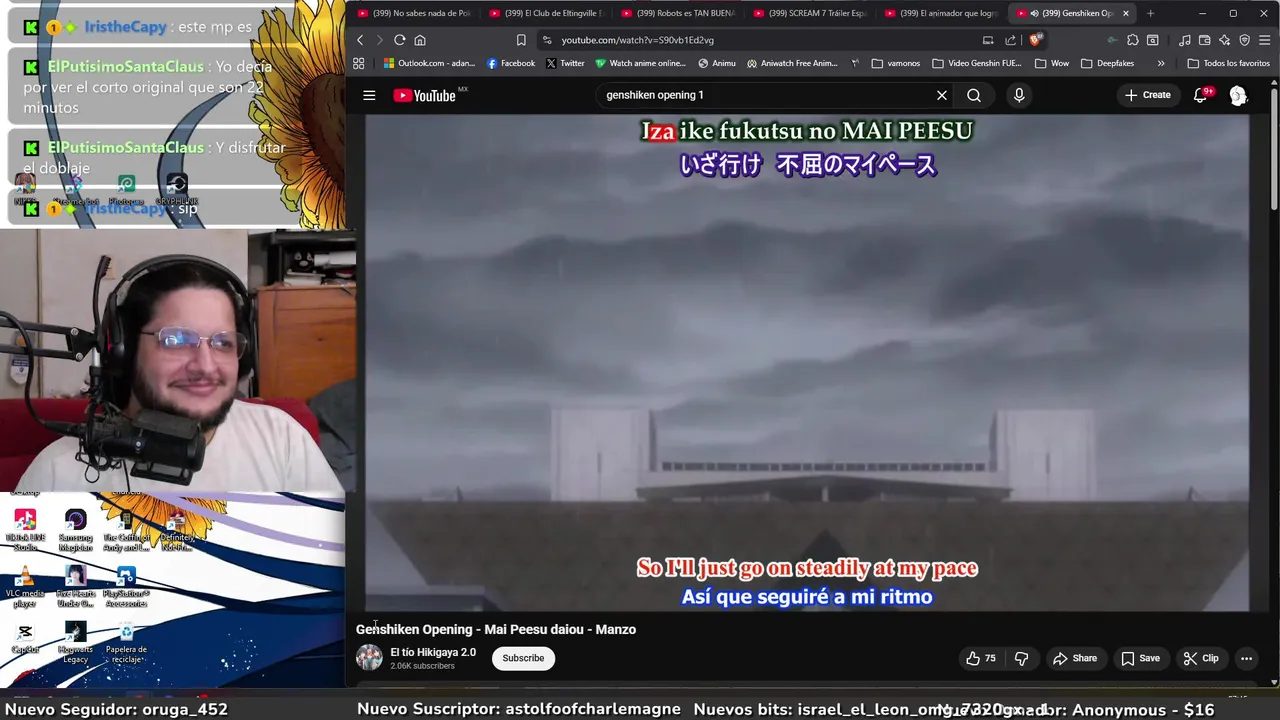The width and height of the screenshot is (1280, 720).
Task: Start voice search with the microphone
Action: (x=1019, y=95)
